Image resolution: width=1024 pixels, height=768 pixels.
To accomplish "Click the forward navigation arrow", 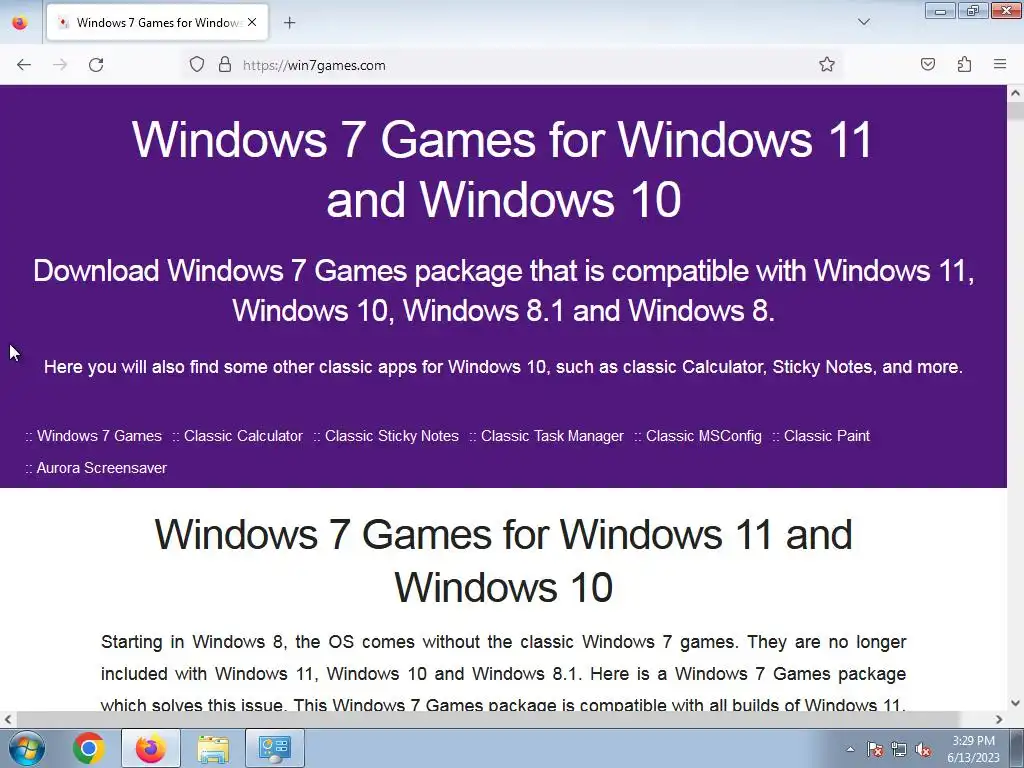I will 60,65.
